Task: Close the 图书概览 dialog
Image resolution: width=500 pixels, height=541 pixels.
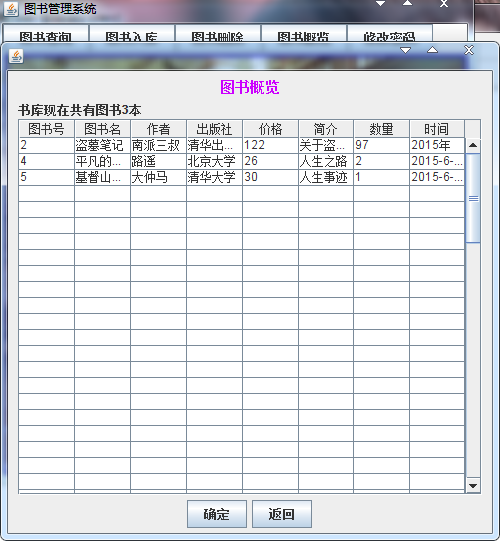Action: click(469, 50)
